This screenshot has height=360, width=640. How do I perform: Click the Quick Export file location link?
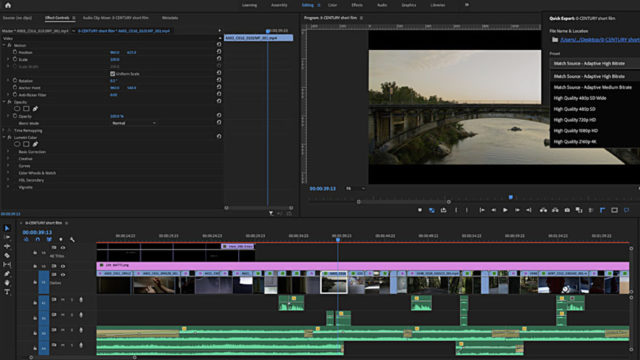[600, 40]
